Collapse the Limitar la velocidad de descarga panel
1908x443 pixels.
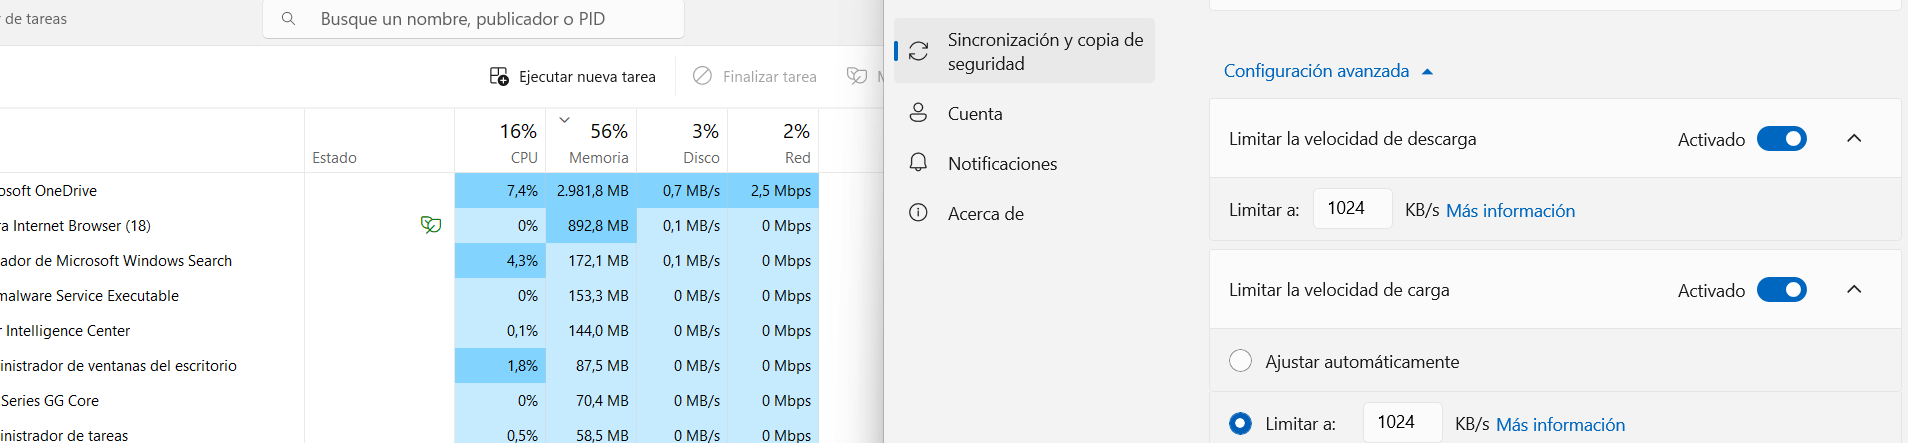(1854, 139)
